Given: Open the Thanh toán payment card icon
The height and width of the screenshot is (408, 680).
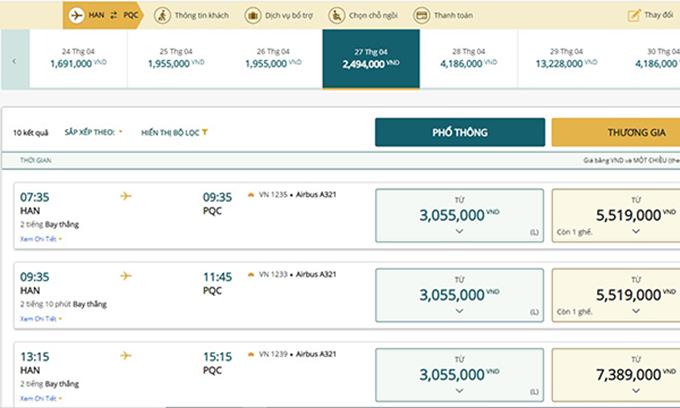Looking at the screenshot, I should (x=422, y=15).
